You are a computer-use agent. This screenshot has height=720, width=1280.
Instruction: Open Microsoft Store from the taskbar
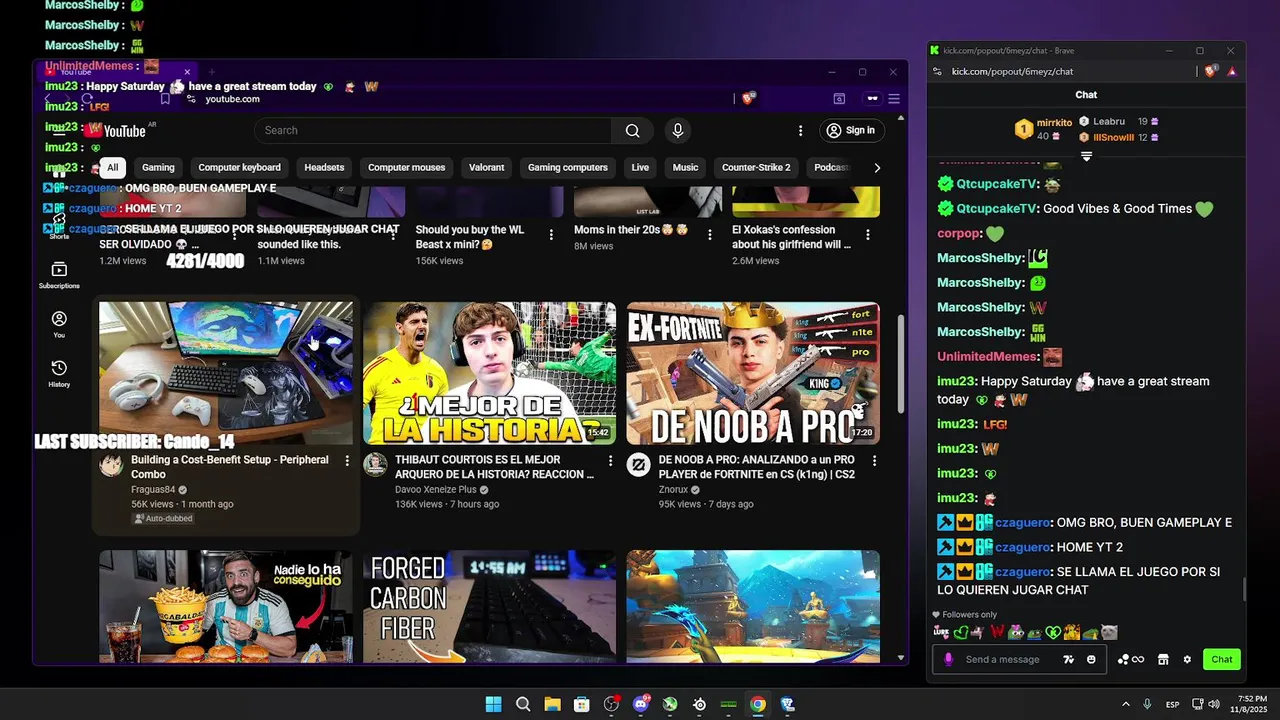[x=582, y=704]
